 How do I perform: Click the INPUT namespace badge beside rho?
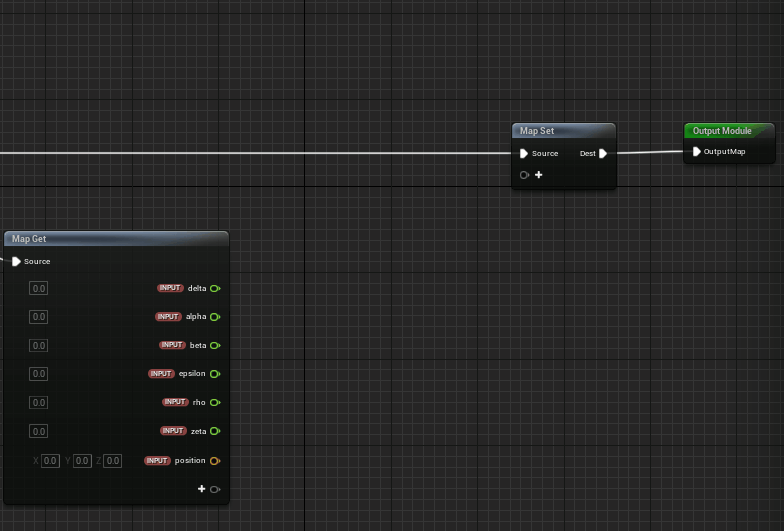pyautogui.click(x=176, y=402)
